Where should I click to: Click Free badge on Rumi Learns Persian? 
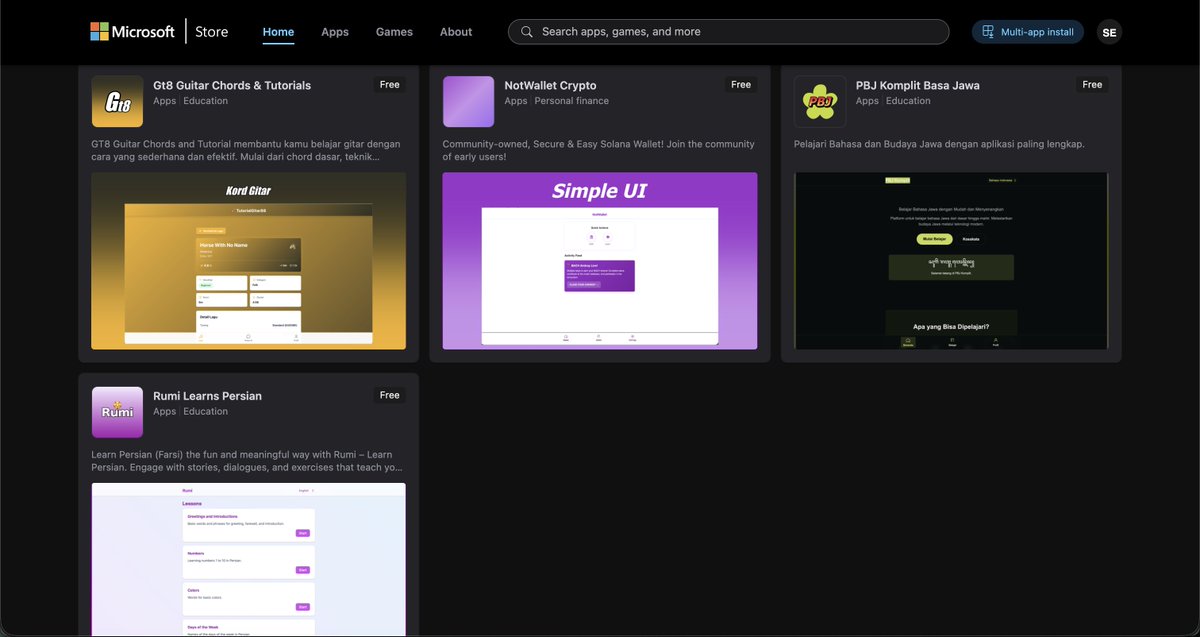coord(390,395)
